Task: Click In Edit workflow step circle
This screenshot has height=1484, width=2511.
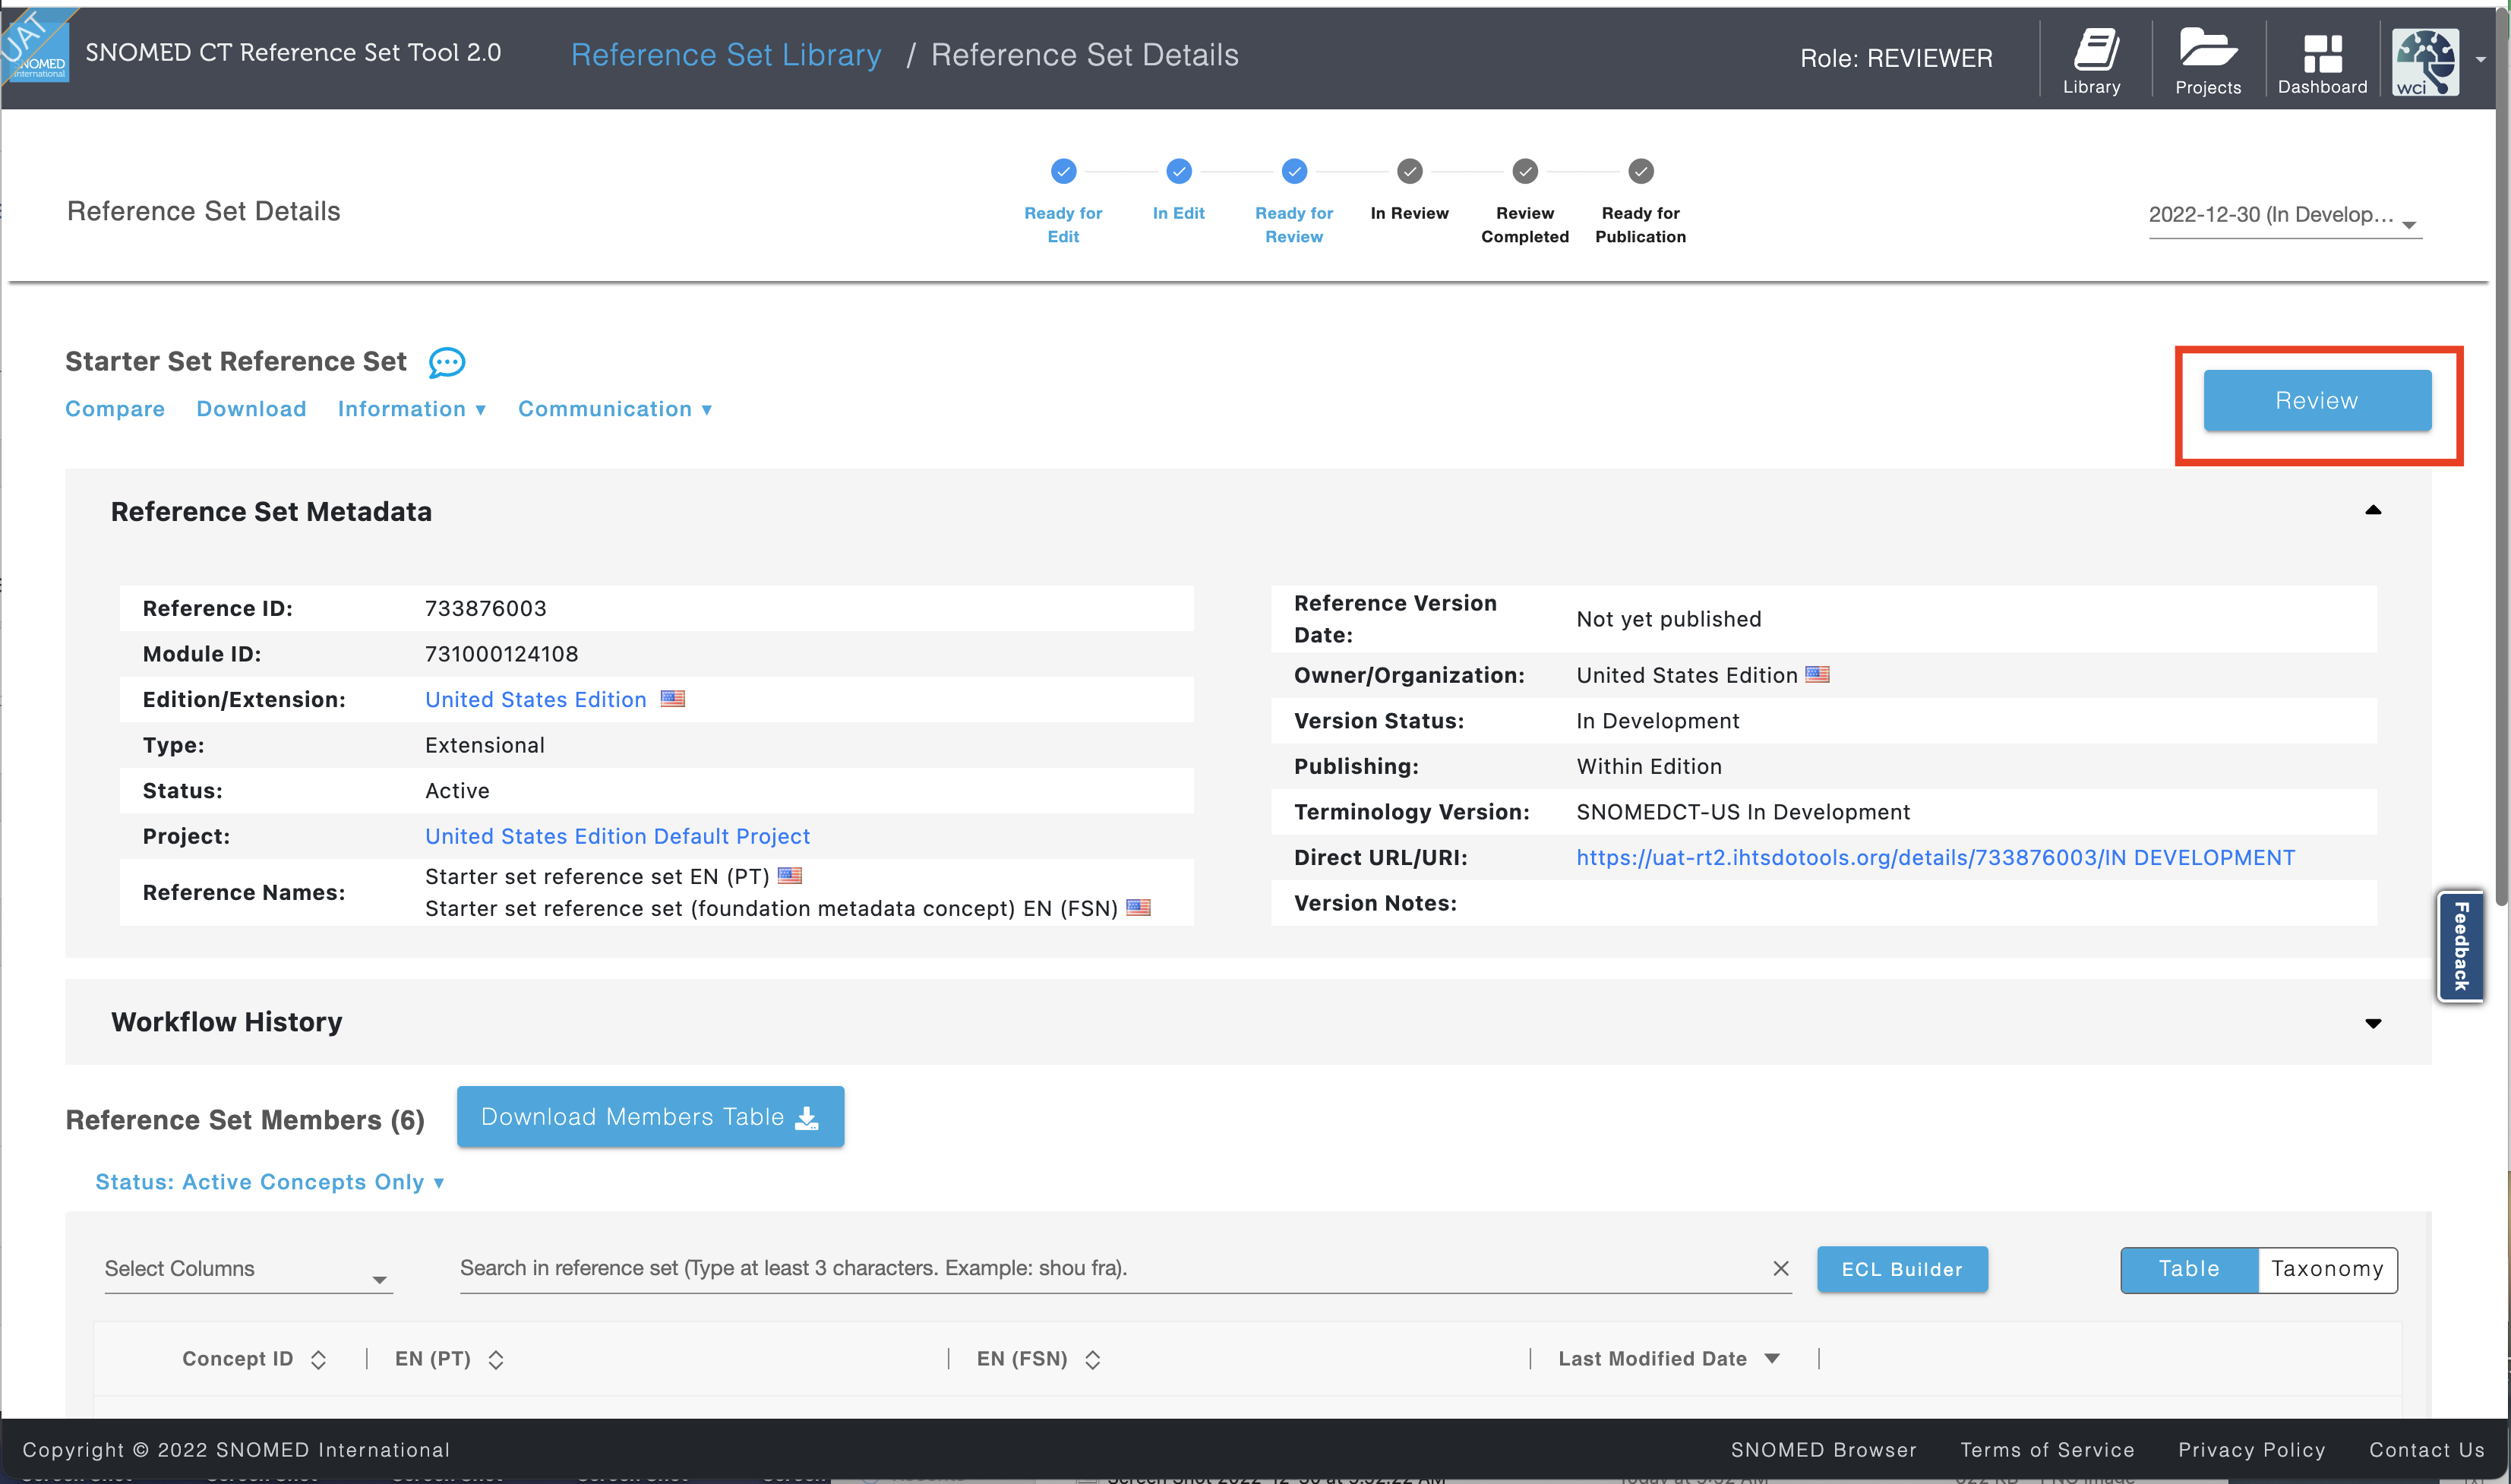Action: [x=1179, y=171]
